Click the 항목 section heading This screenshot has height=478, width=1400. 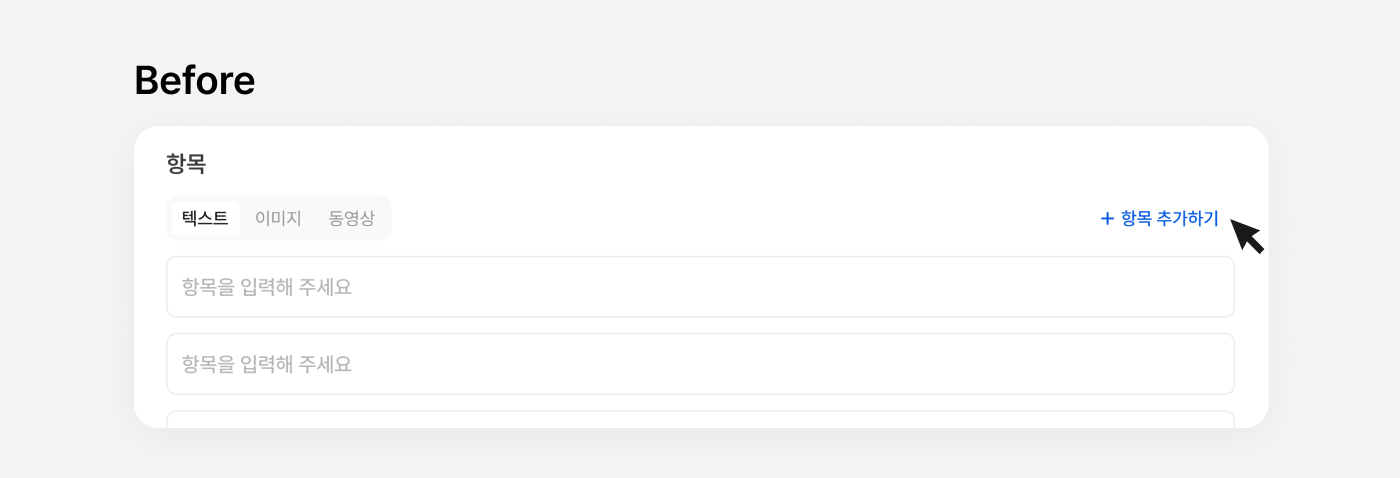click(186, 165)
